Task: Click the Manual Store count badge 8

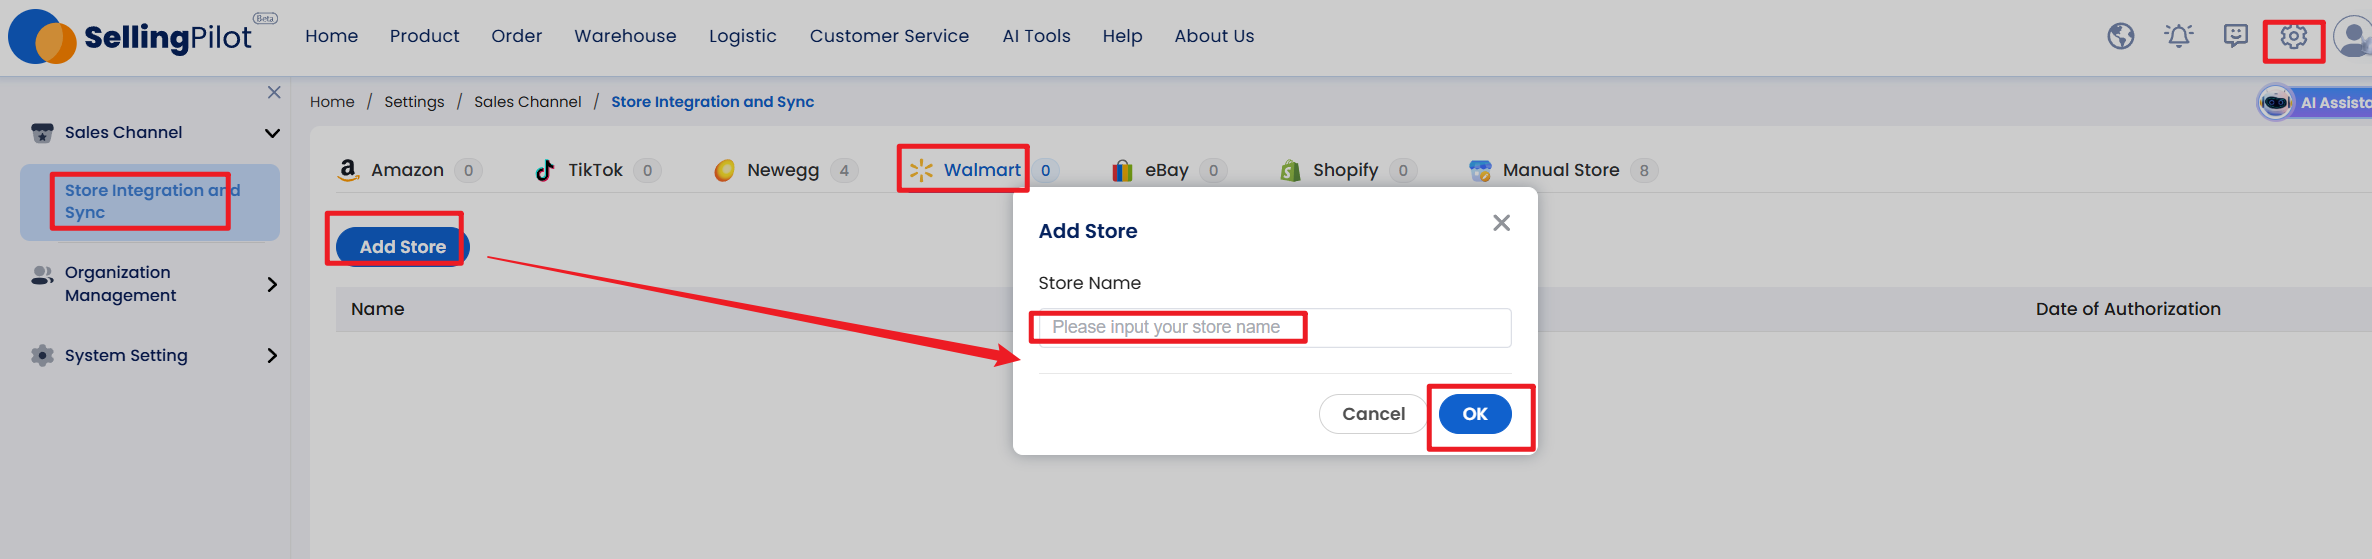Action: [1644, 171]
